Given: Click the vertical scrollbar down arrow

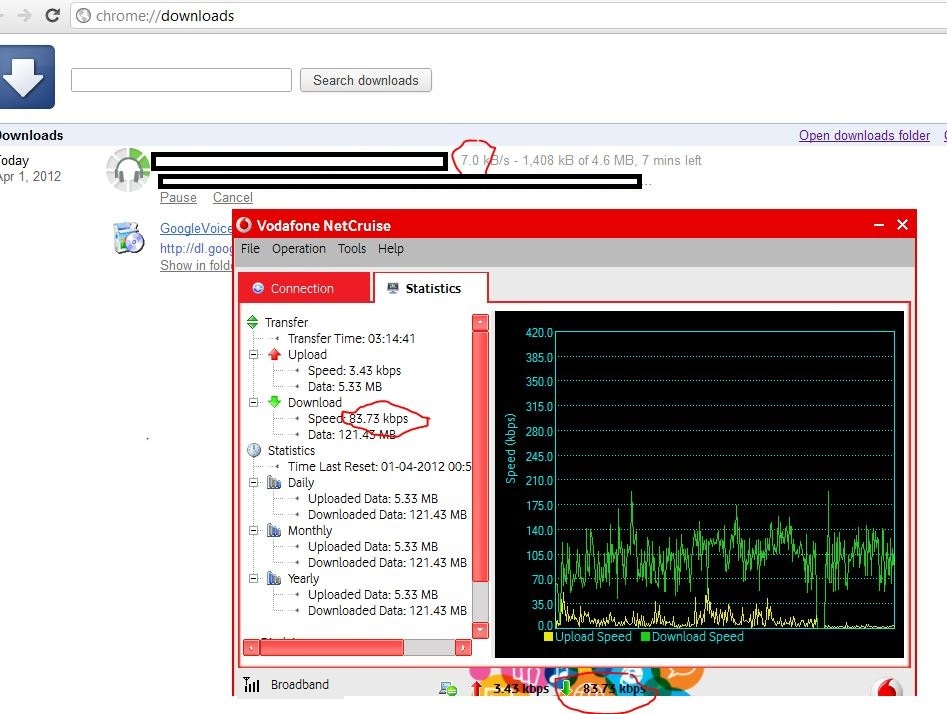Looking at the screenshot, I should point(480,630).
